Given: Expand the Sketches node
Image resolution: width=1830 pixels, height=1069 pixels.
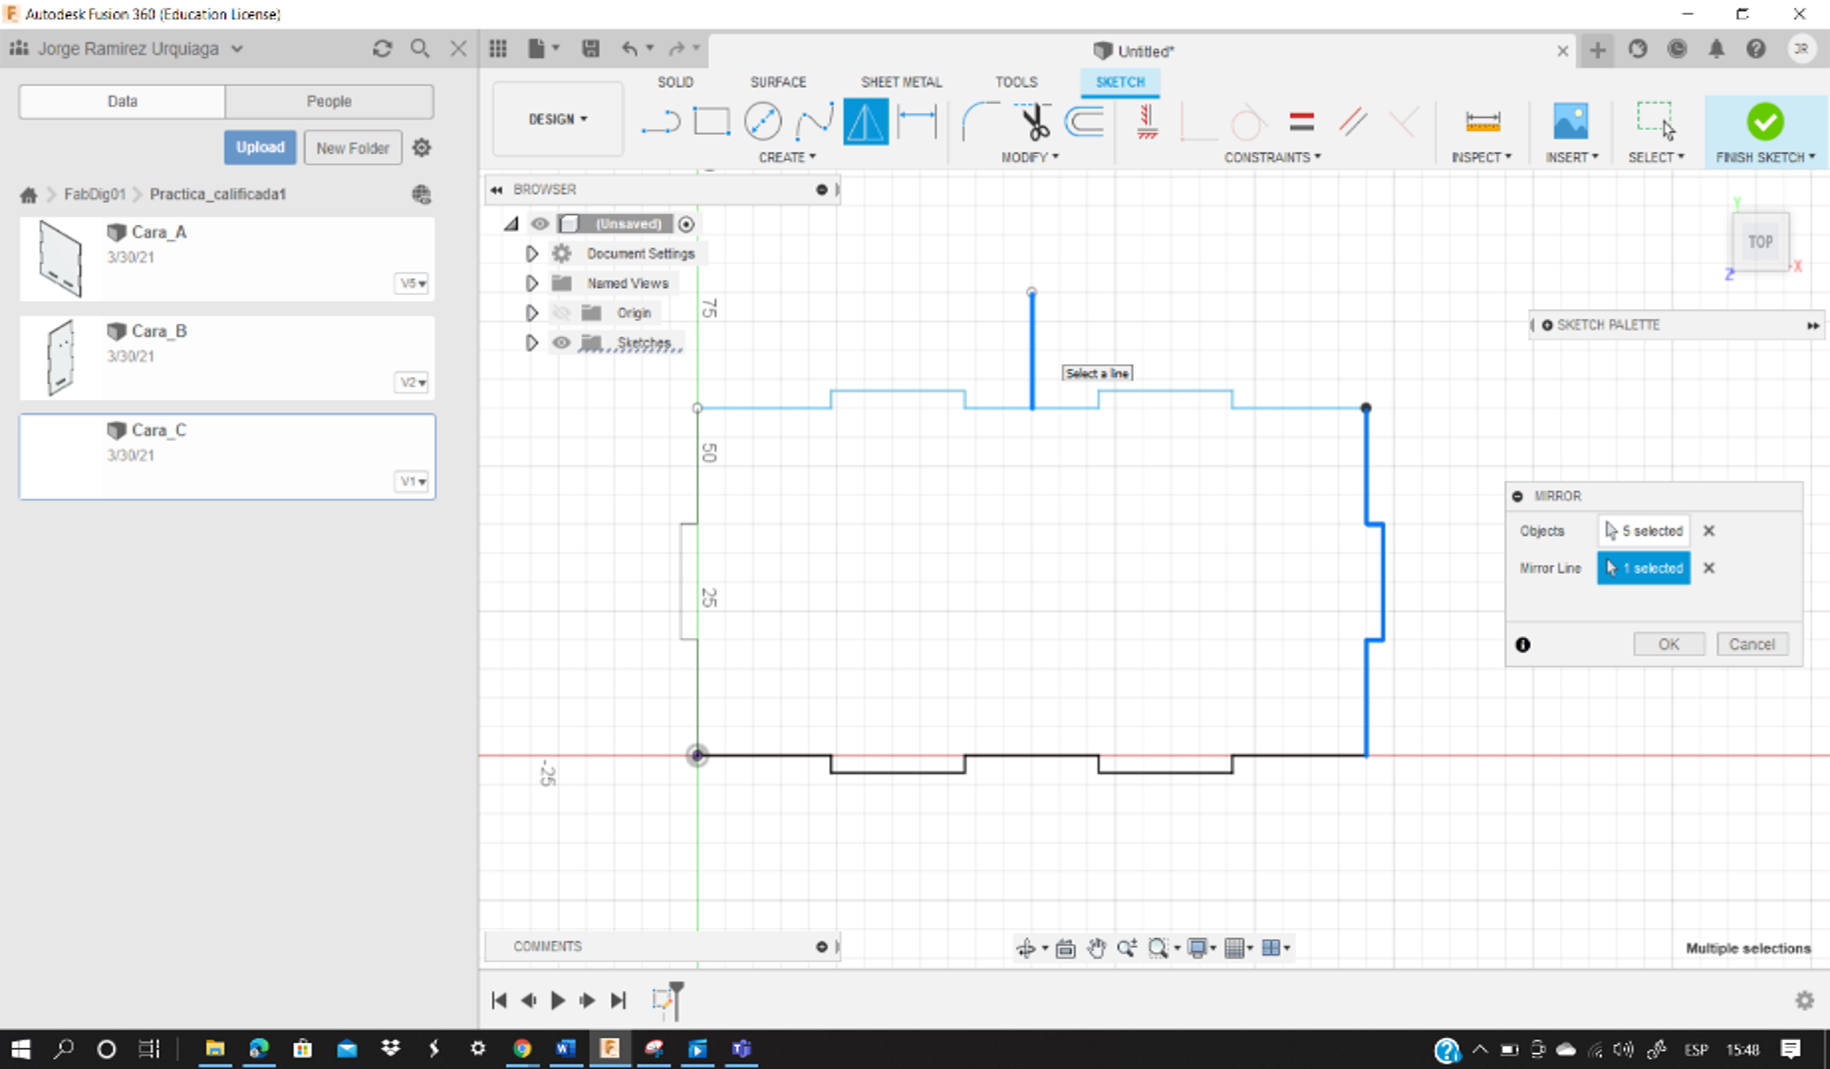Looking at the screenshot, I should point(532,343).
